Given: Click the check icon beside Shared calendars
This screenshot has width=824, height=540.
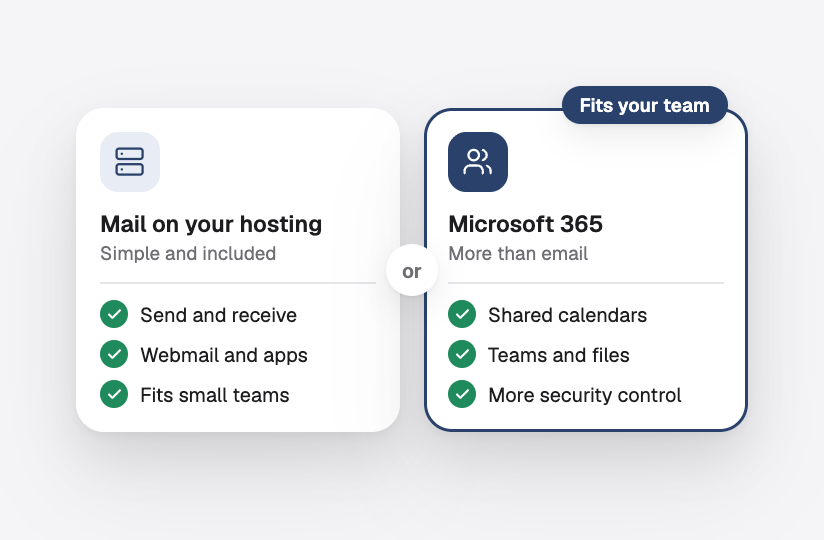Looking at the screenshot, I should point(462,314).
